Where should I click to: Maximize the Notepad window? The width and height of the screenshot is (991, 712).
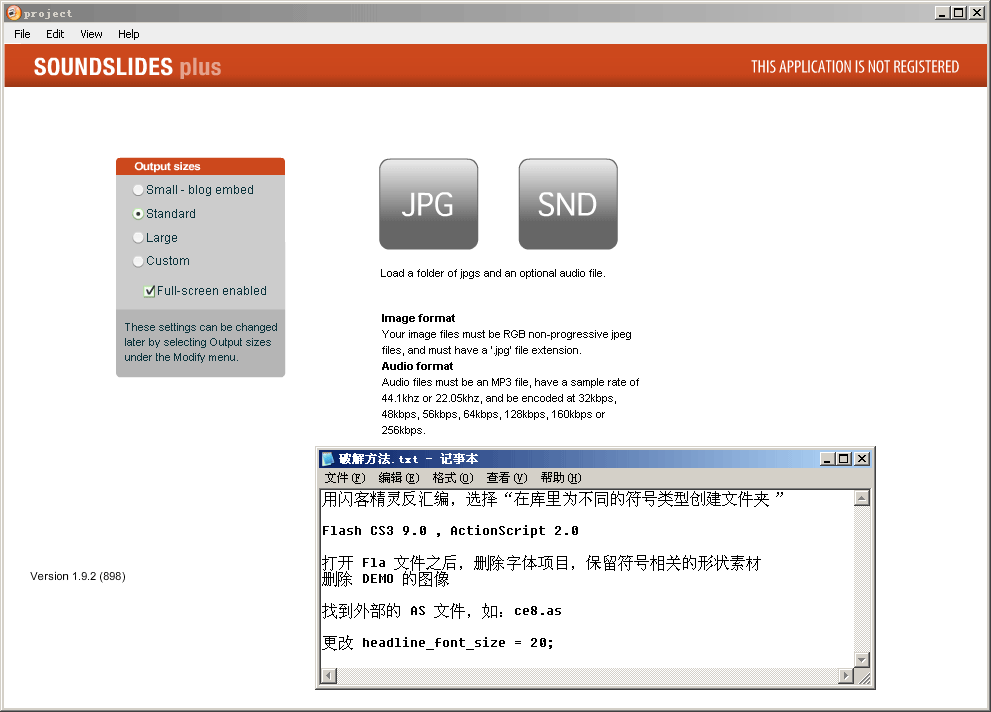[844, 459]
